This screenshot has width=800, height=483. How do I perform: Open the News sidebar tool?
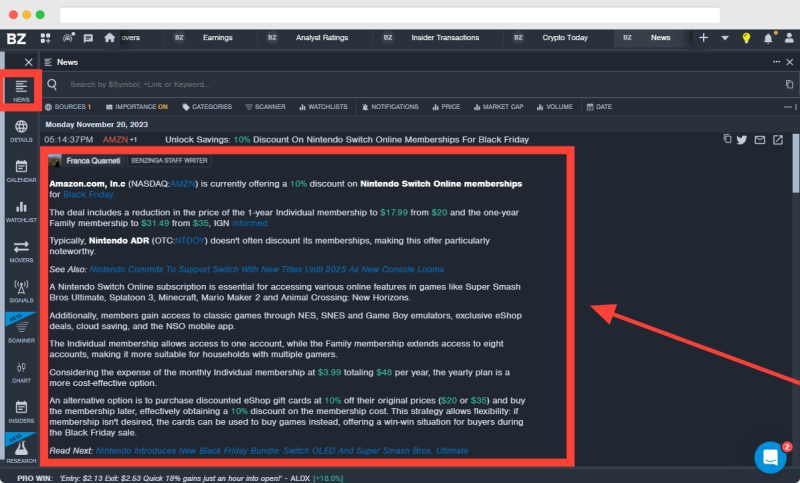pos(21,91)
